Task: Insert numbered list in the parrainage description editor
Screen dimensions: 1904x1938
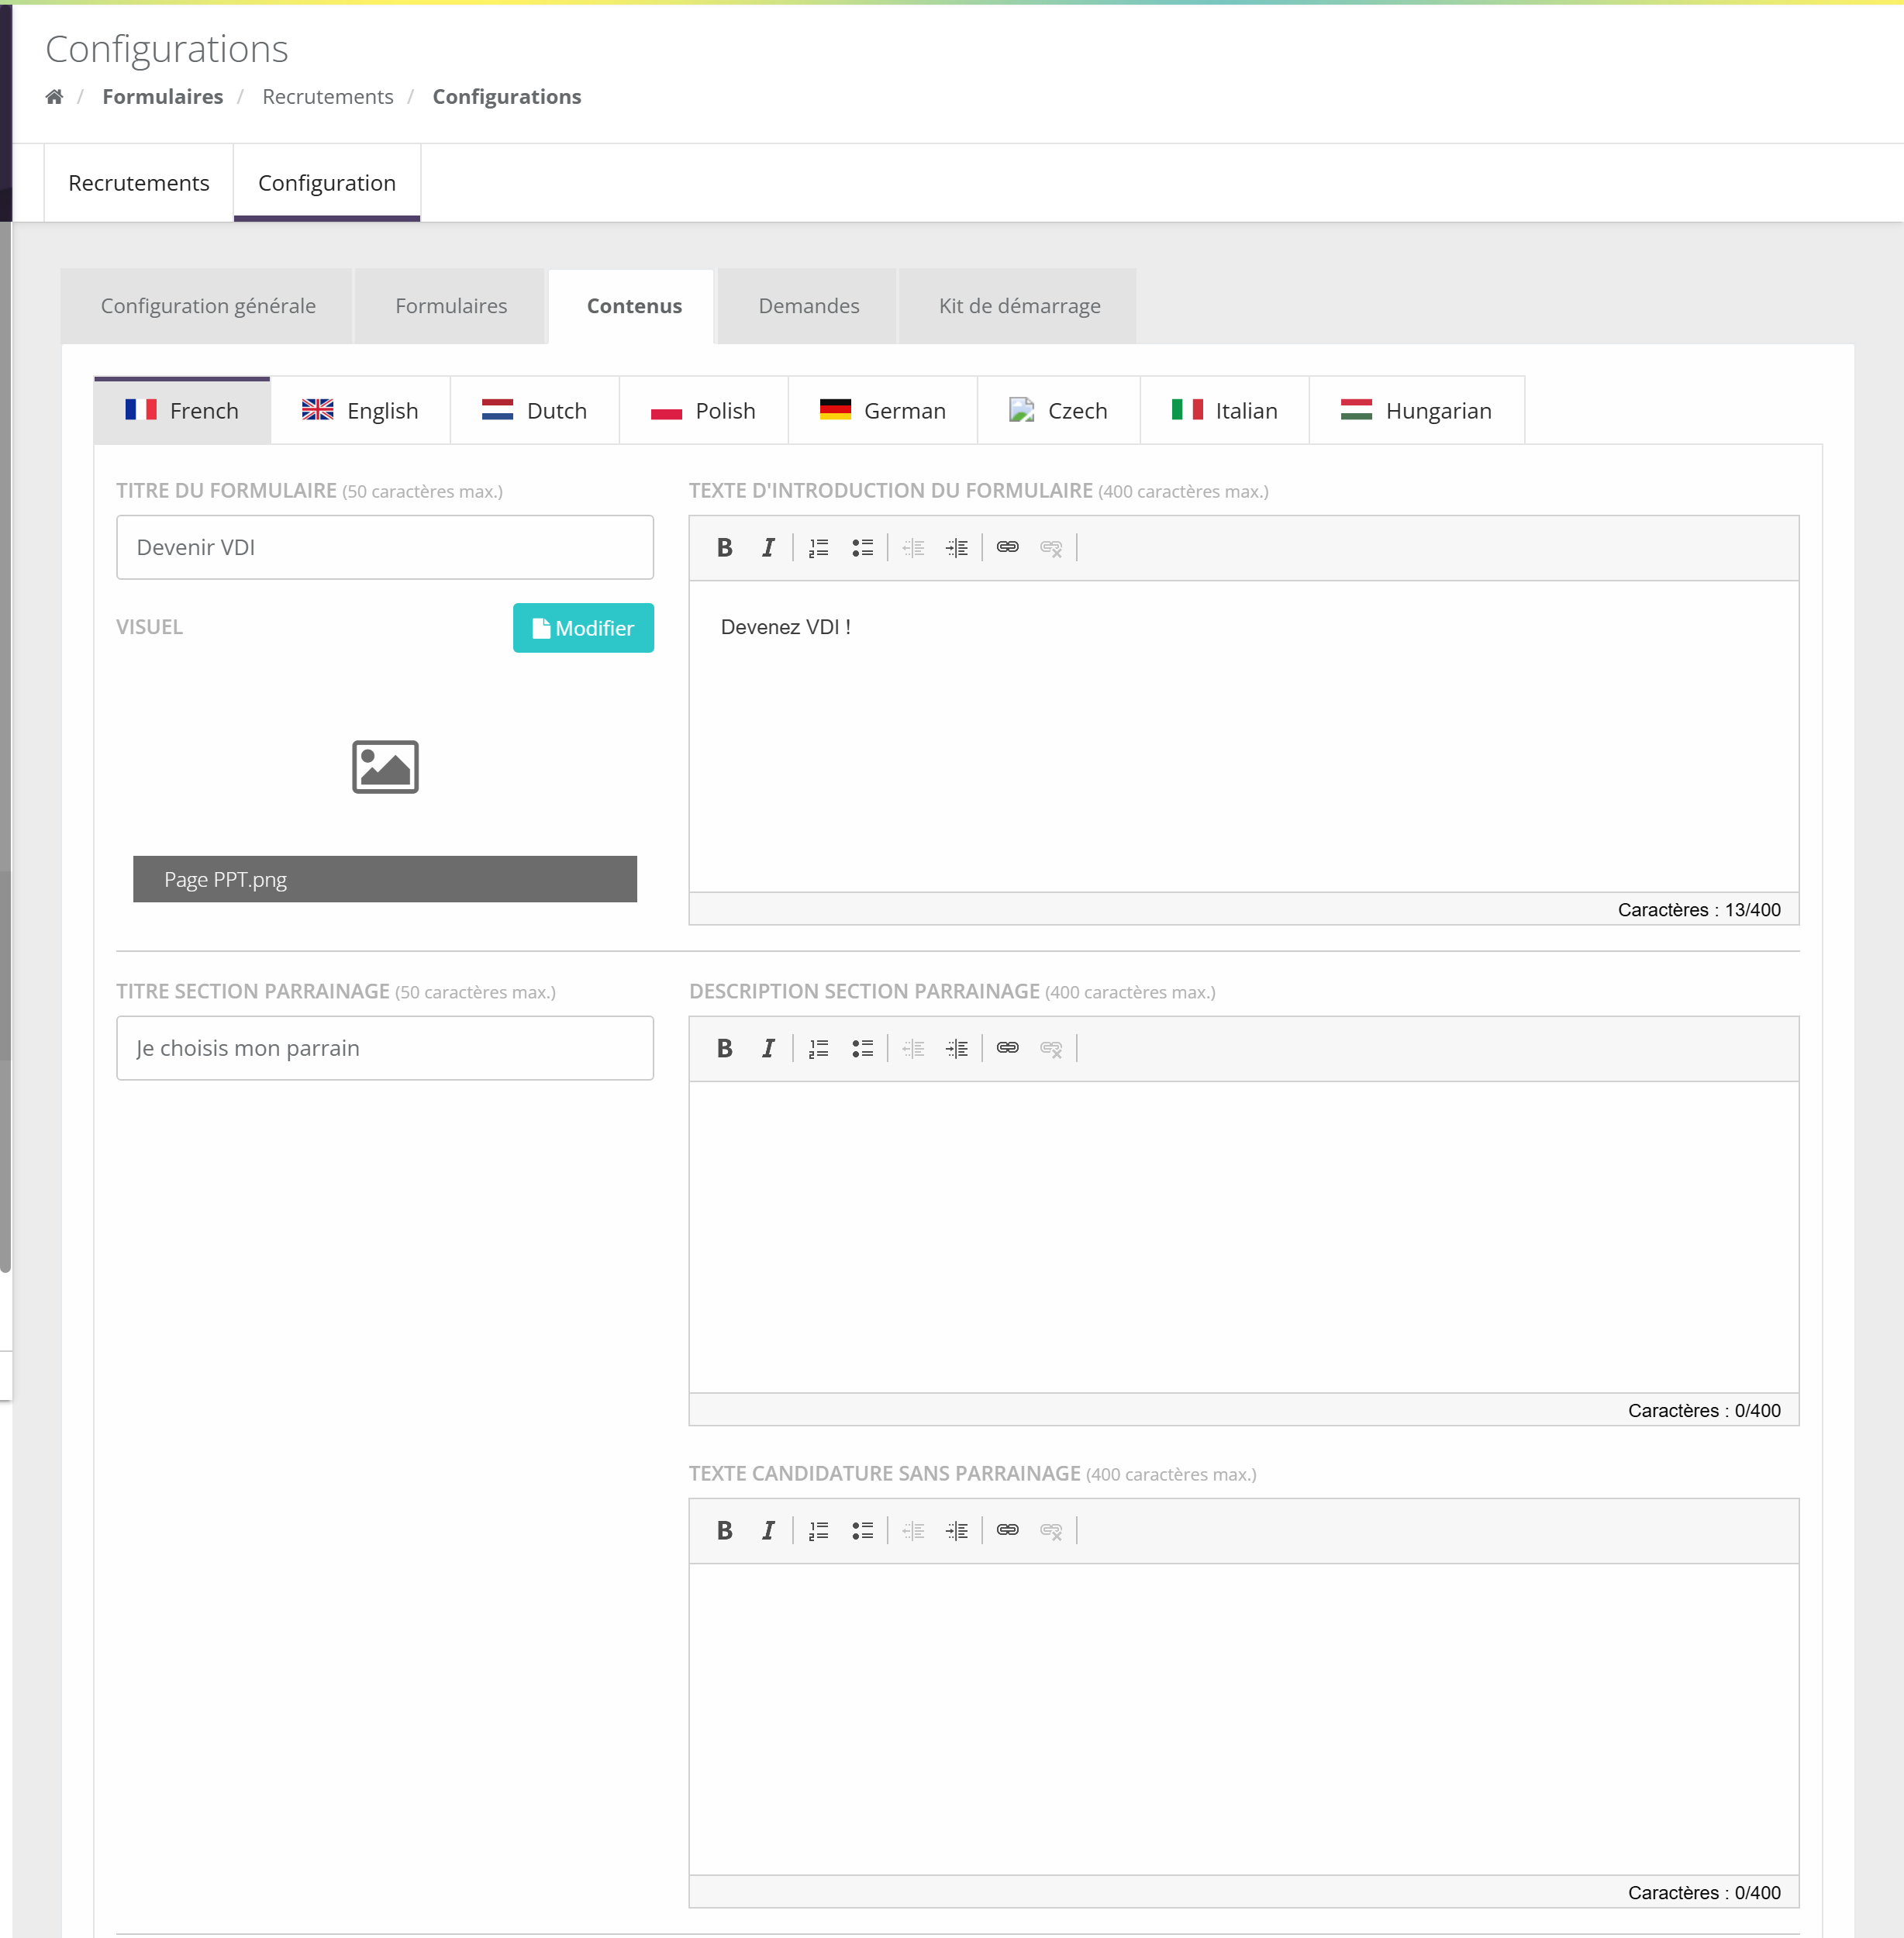Action: (x=818, y=1048)
